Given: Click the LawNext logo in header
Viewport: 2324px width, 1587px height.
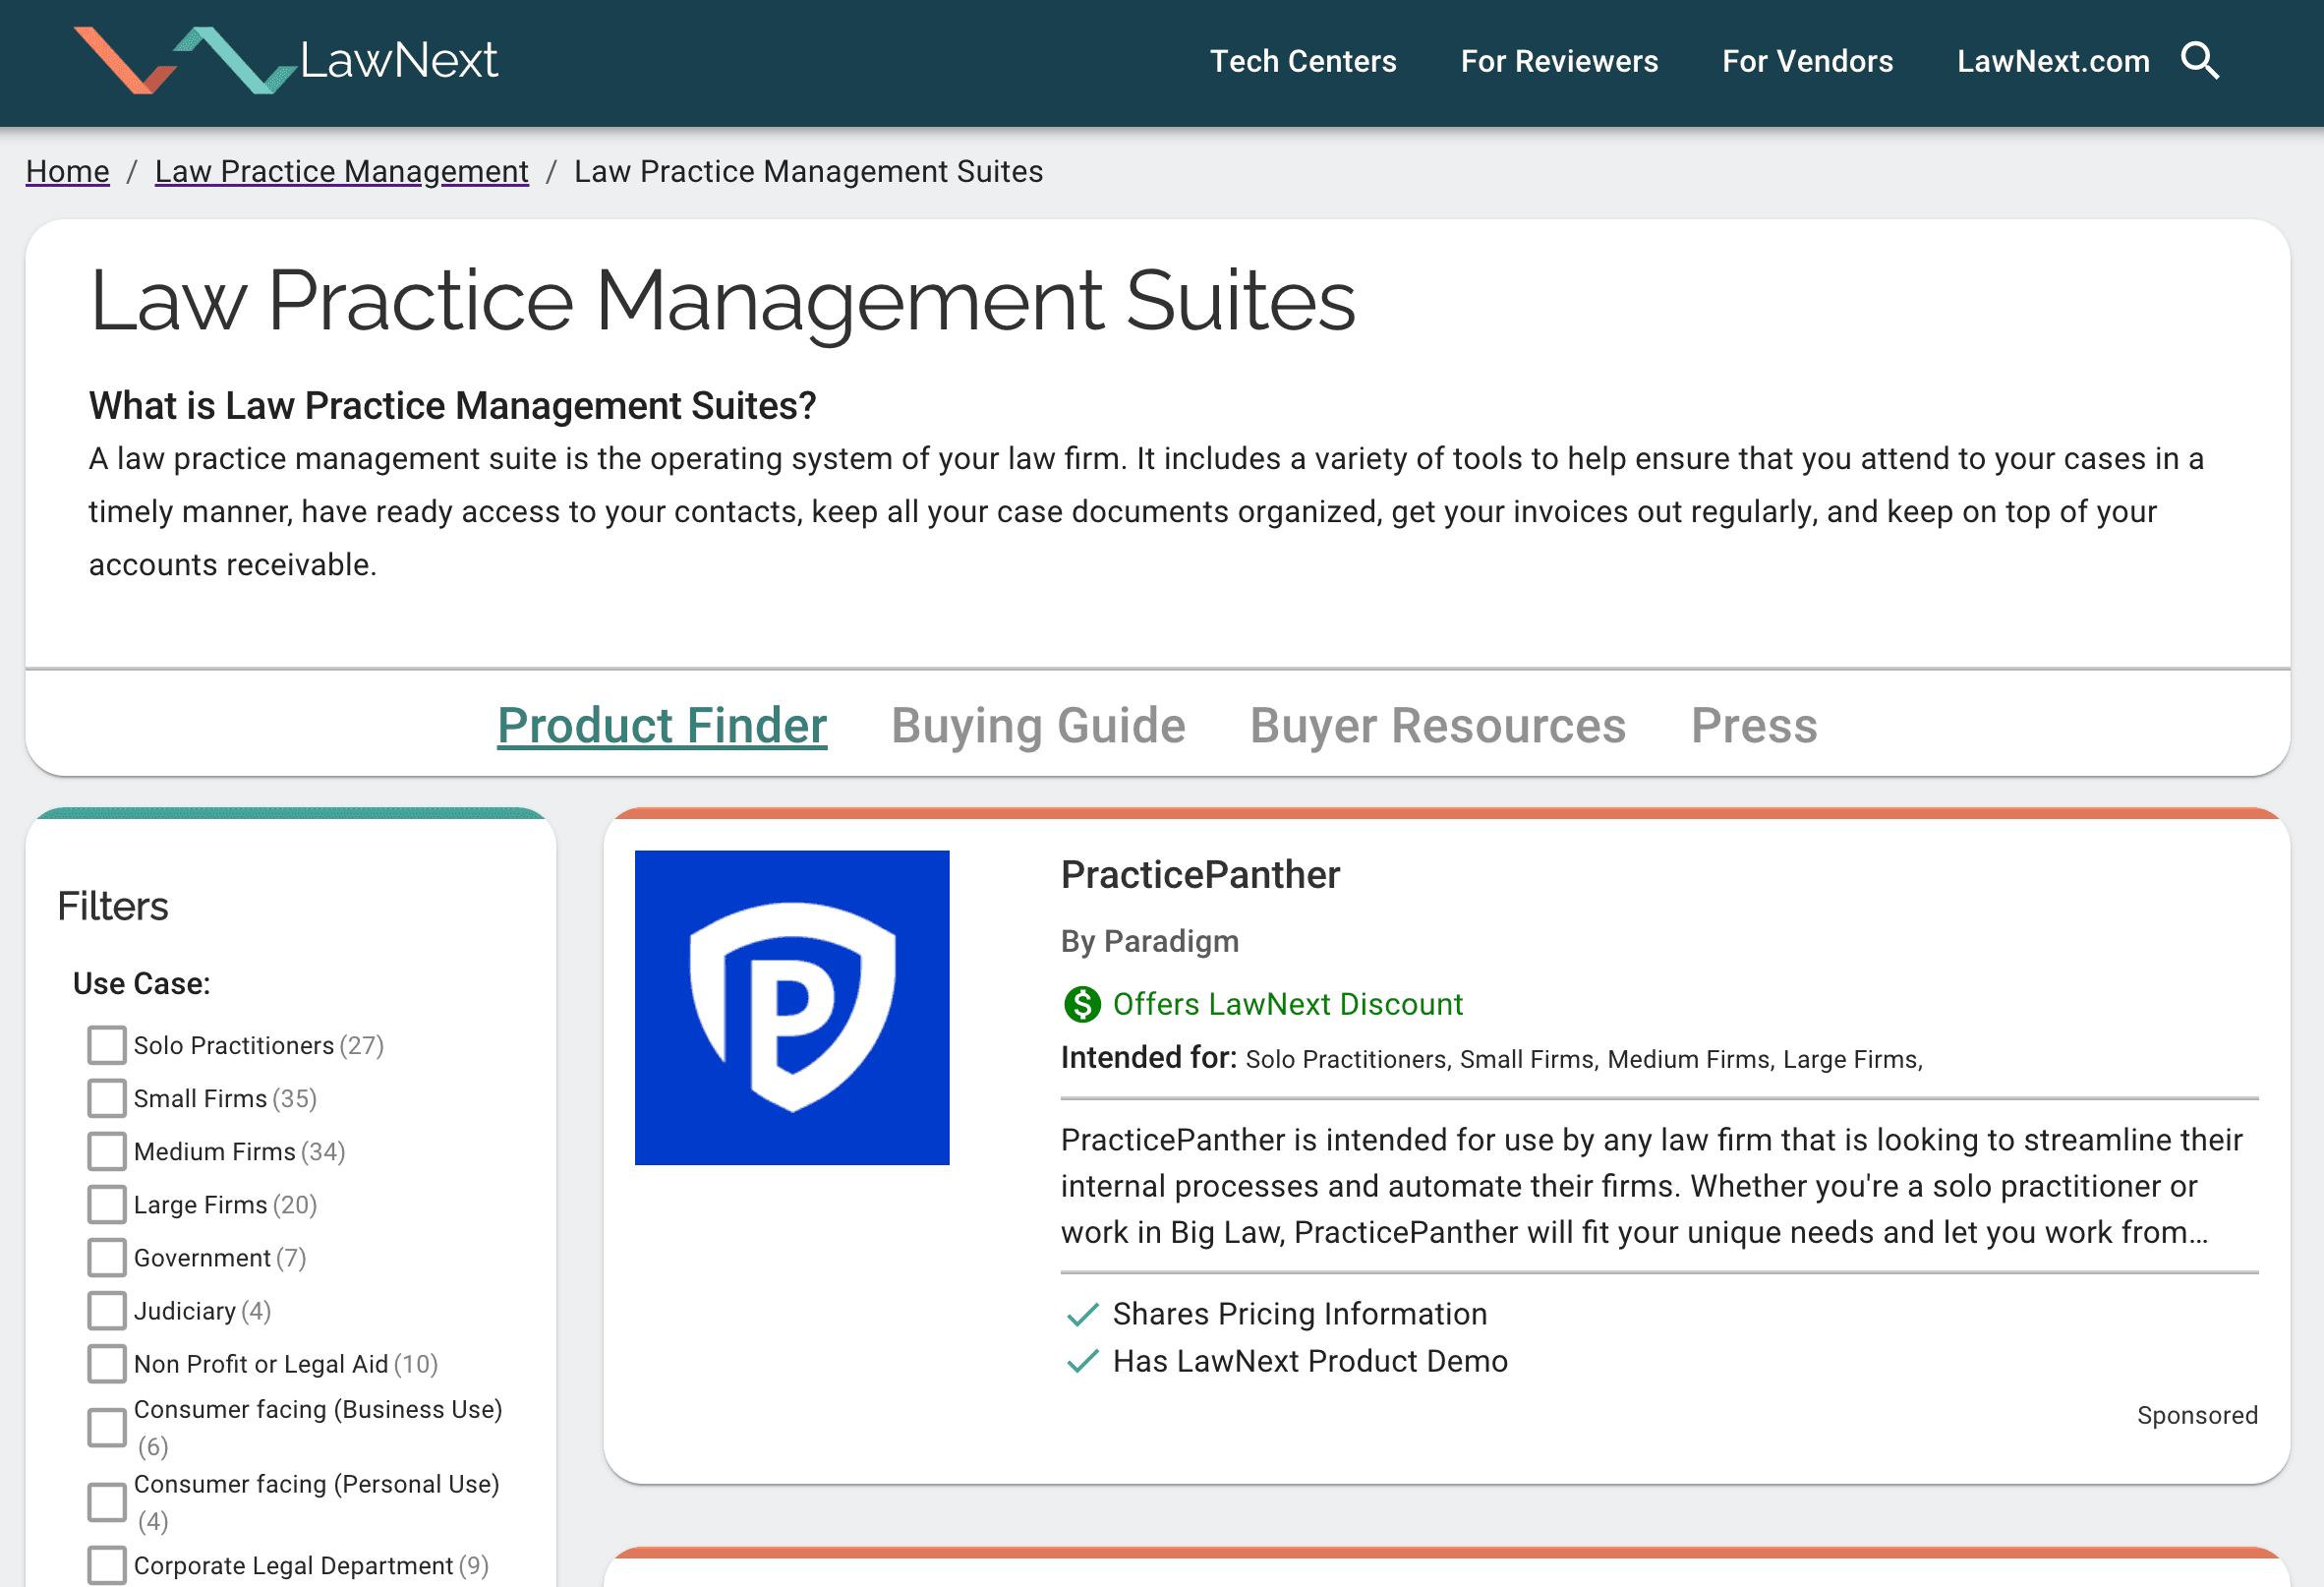Looking at the screenshot, I should tap(286, 60).
